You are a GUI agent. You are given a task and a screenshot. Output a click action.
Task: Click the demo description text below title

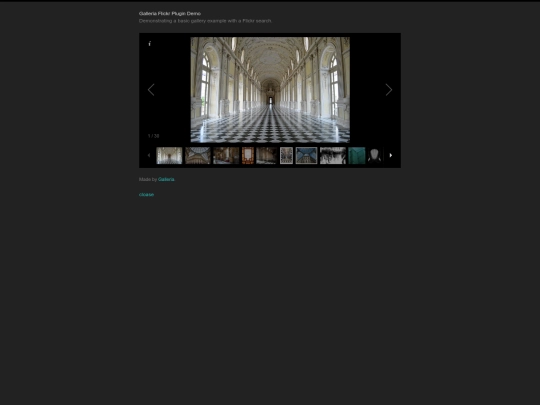(205, 21)
